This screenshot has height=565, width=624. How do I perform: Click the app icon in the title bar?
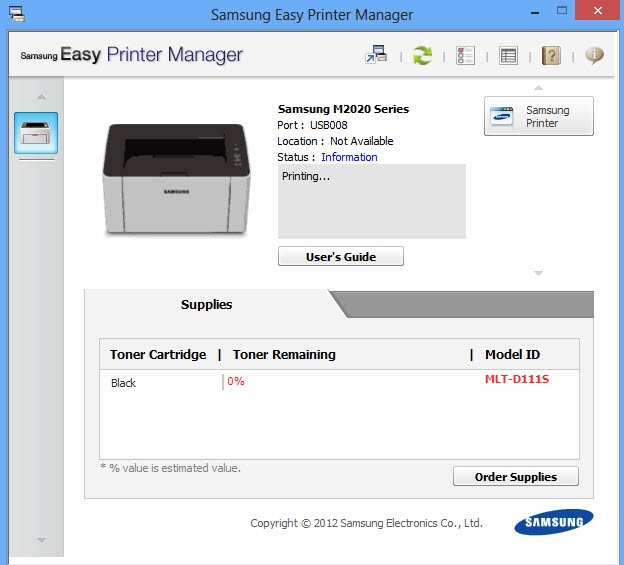pos(17,14)
